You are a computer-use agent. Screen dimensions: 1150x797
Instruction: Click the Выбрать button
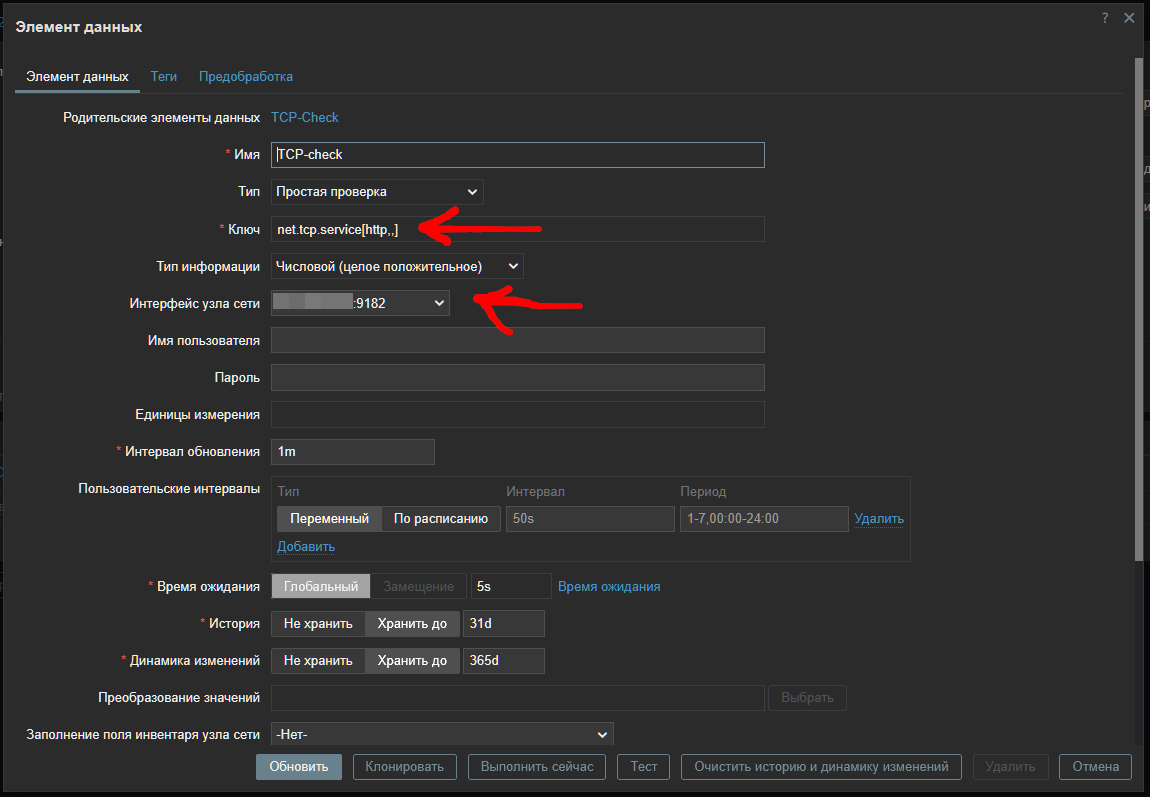click(x=807, y=697)
